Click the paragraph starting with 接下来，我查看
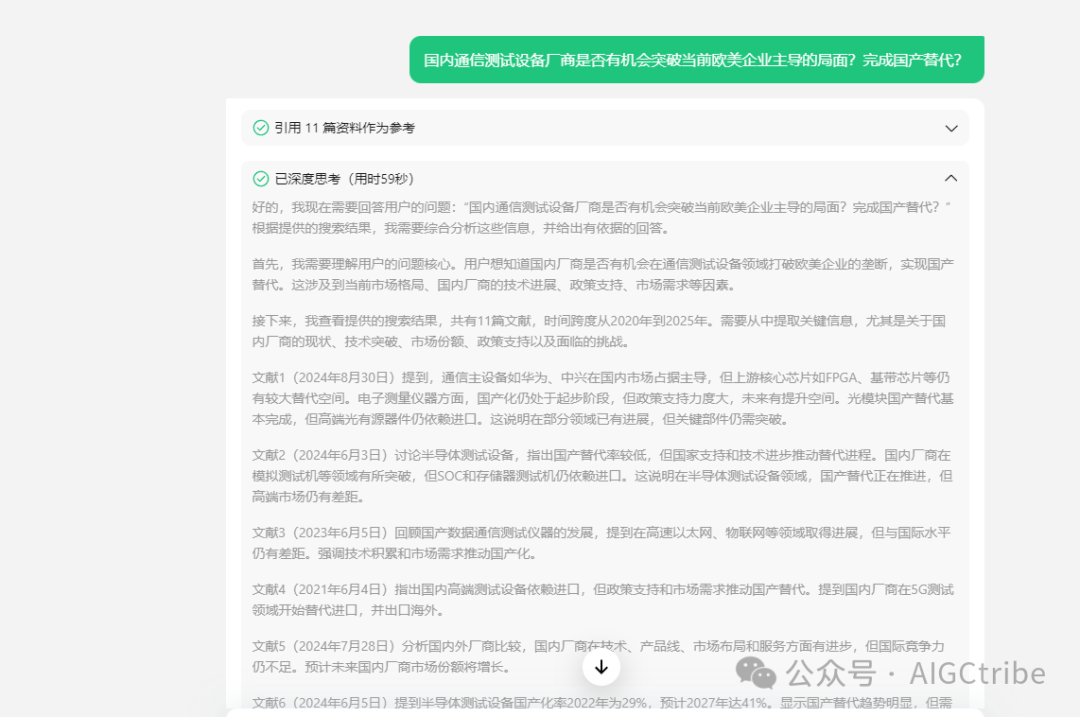1080x717 pixels. [x=599, y=331]
